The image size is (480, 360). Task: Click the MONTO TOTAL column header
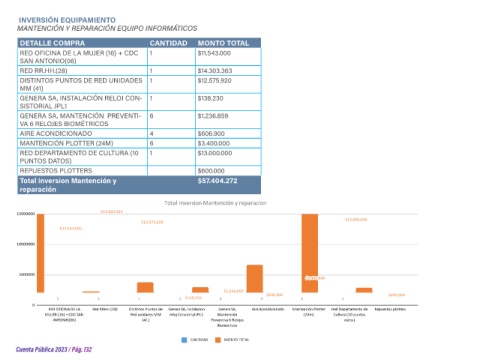(223, 43)
